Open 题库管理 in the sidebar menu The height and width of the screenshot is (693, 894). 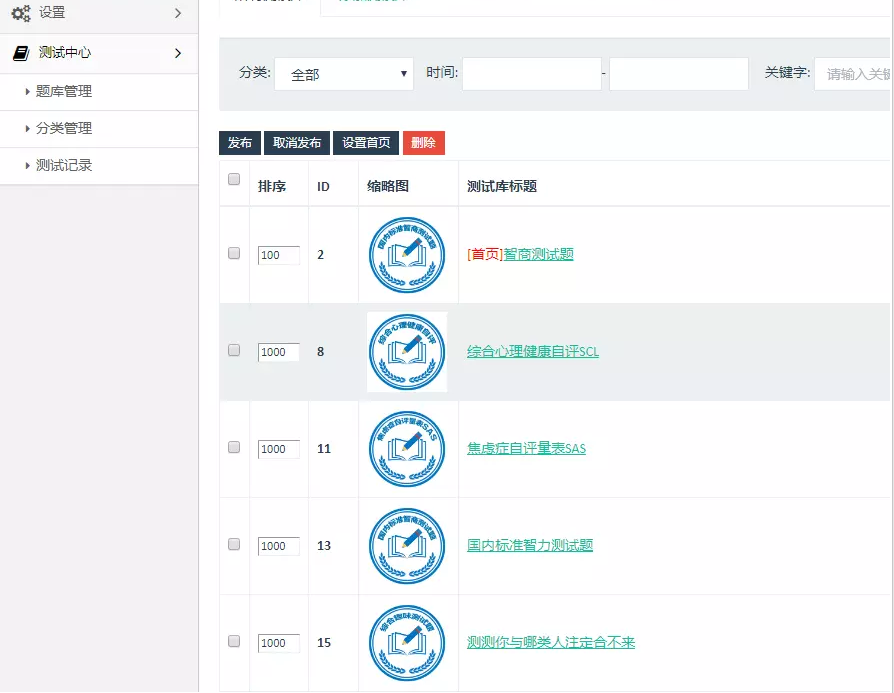coord(63,91)
